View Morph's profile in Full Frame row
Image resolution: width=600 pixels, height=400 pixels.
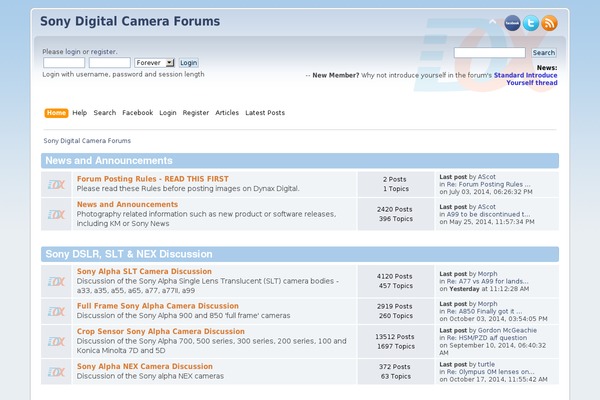[x=488, y=304]
